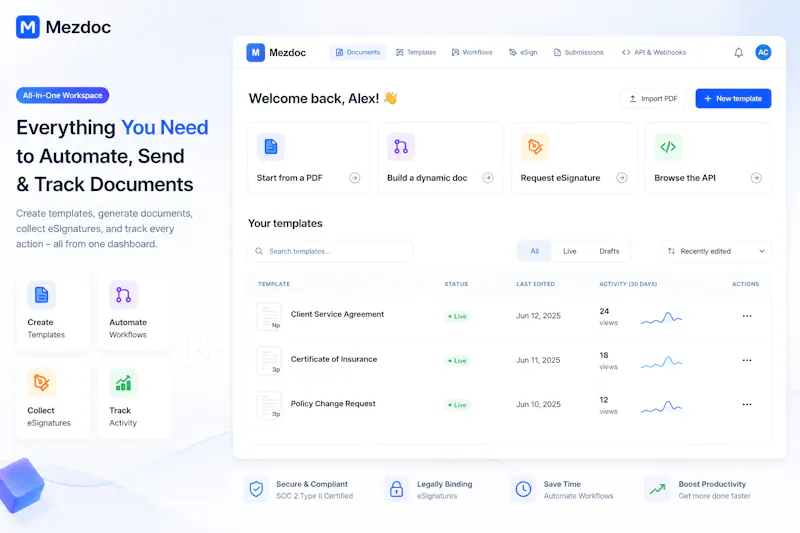Click the Track Activity chart icon
Viewport: 800px width, 533px height.
coord(123,383)
